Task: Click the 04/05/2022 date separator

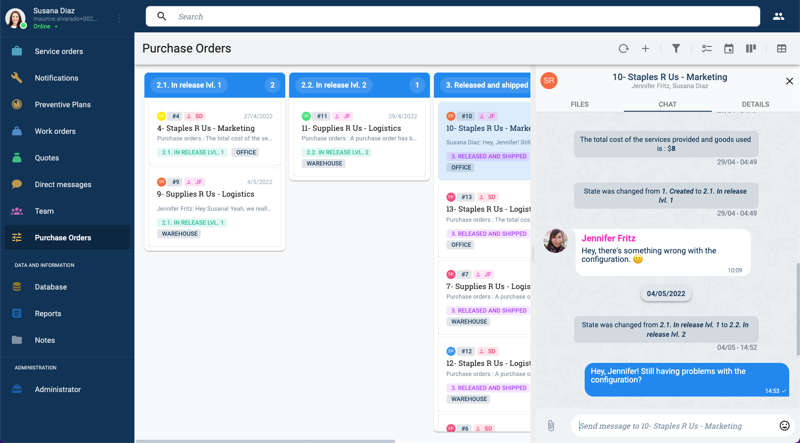Action: 666,294
